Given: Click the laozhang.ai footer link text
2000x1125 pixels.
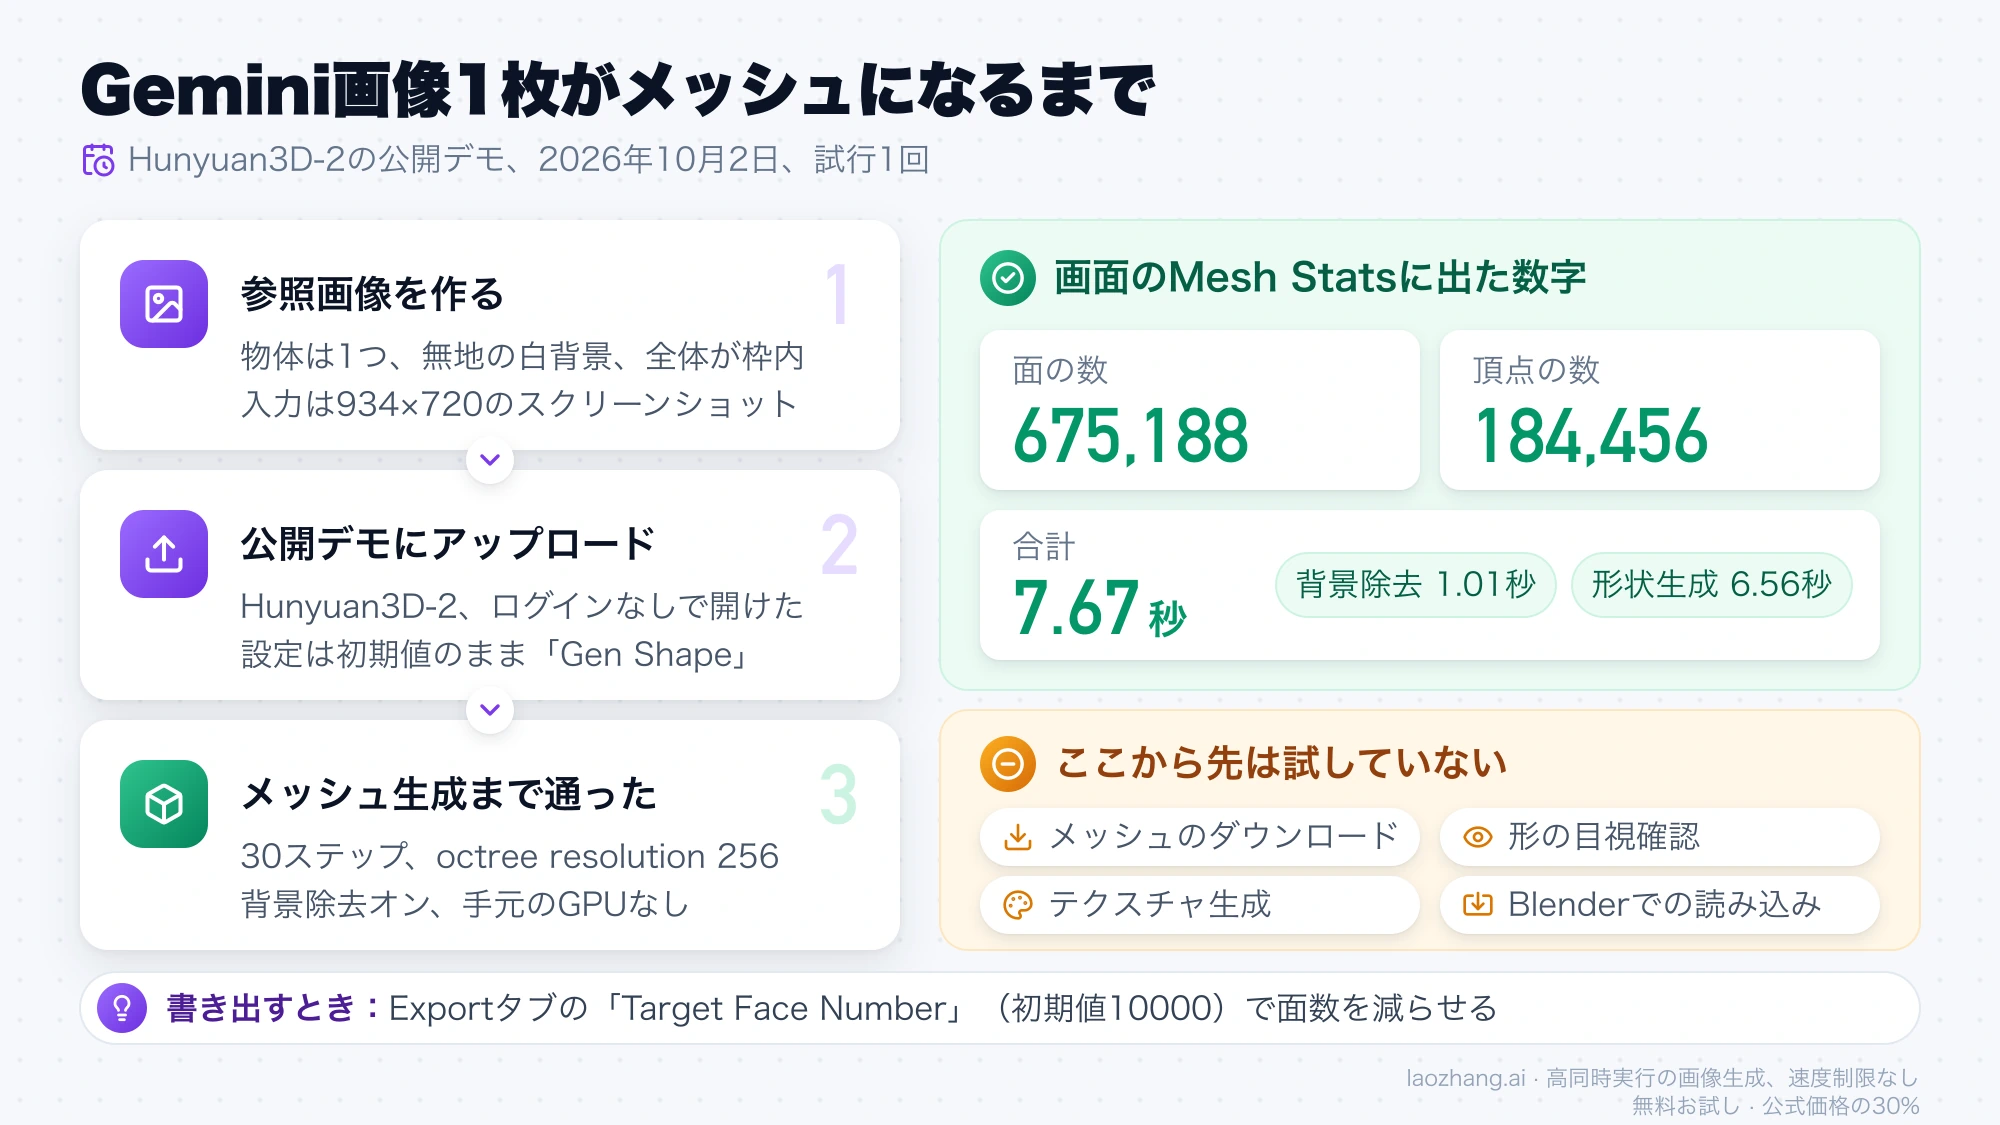Looking at the screenshot, I should [x=1465, y=1078].
